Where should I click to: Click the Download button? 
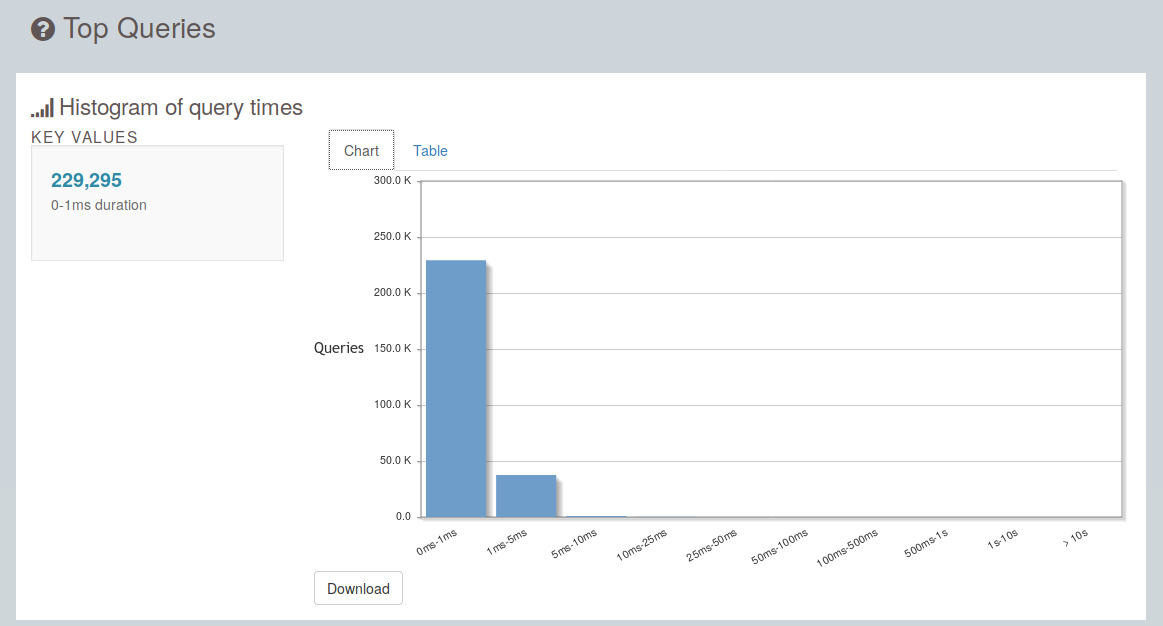(358, 588)
